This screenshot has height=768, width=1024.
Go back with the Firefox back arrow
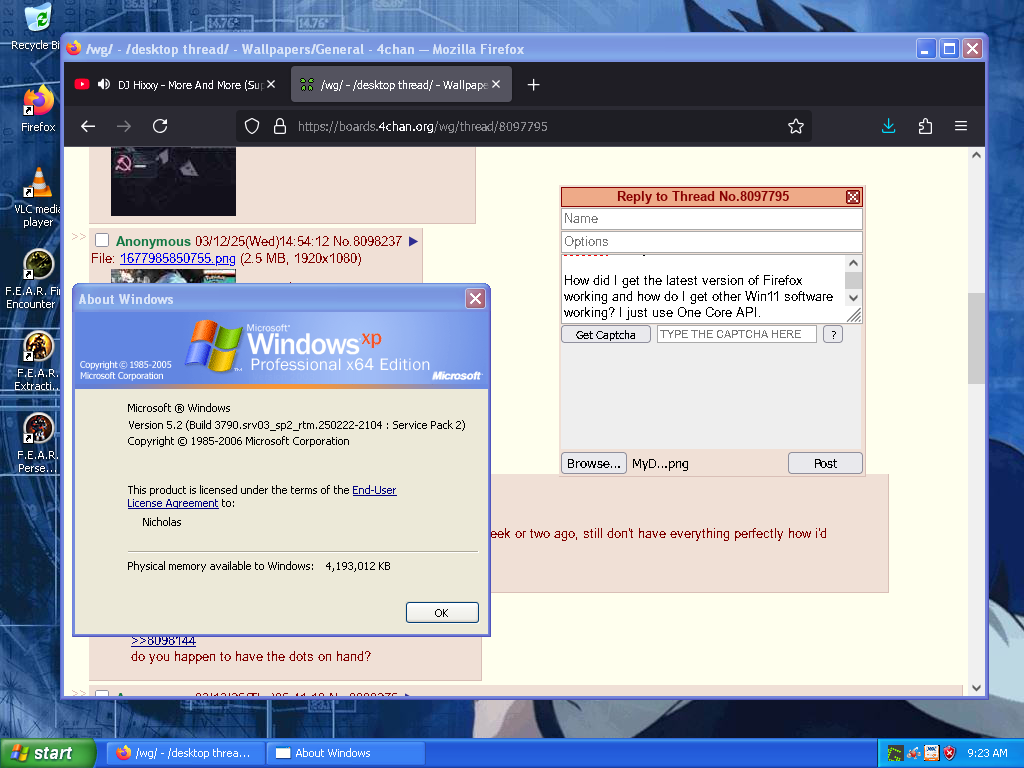(x=88, y=126)
